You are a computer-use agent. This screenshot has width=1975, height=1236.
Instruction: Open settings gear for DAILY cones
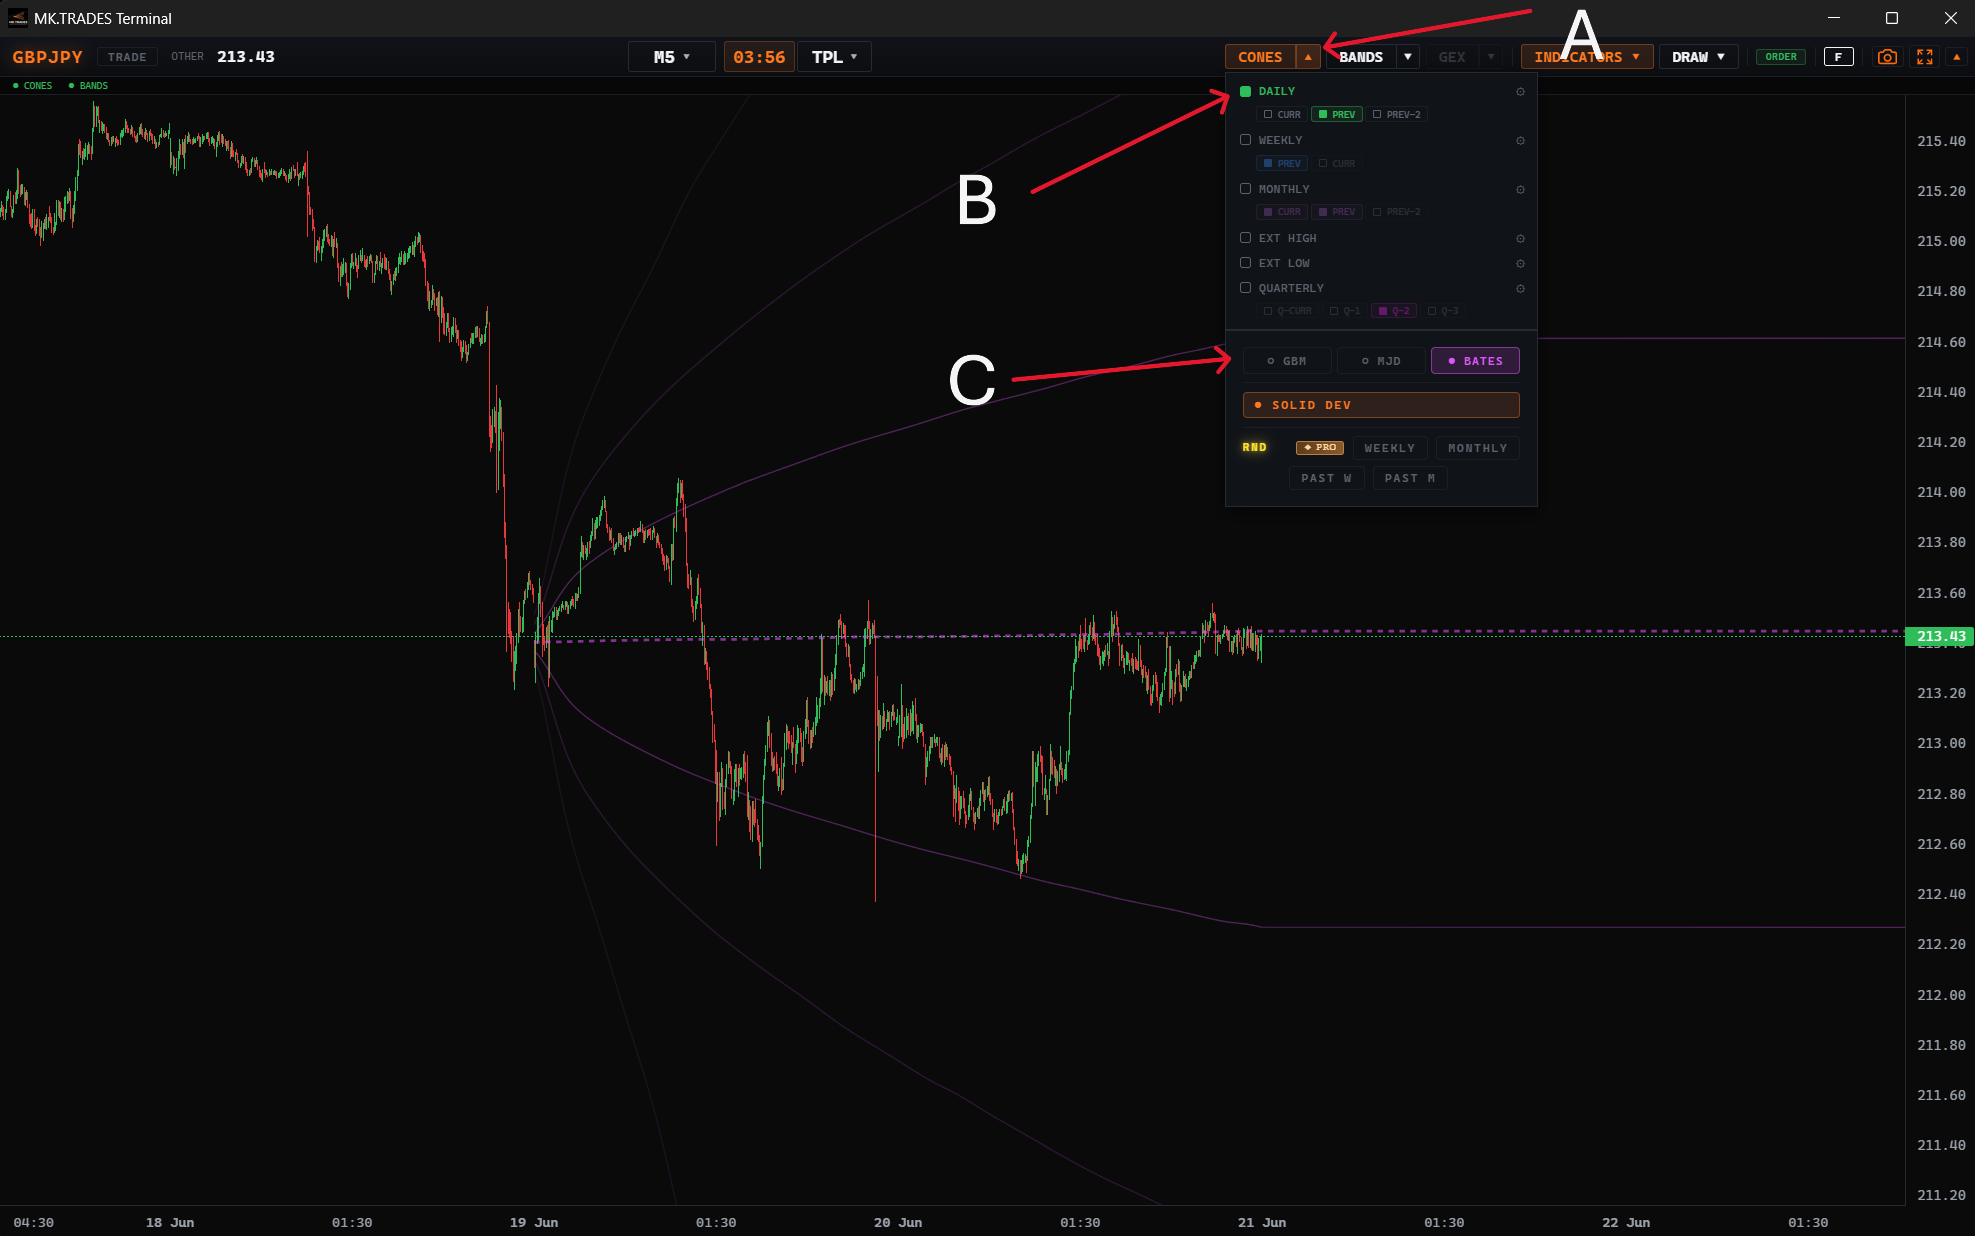pos(1520,92)
